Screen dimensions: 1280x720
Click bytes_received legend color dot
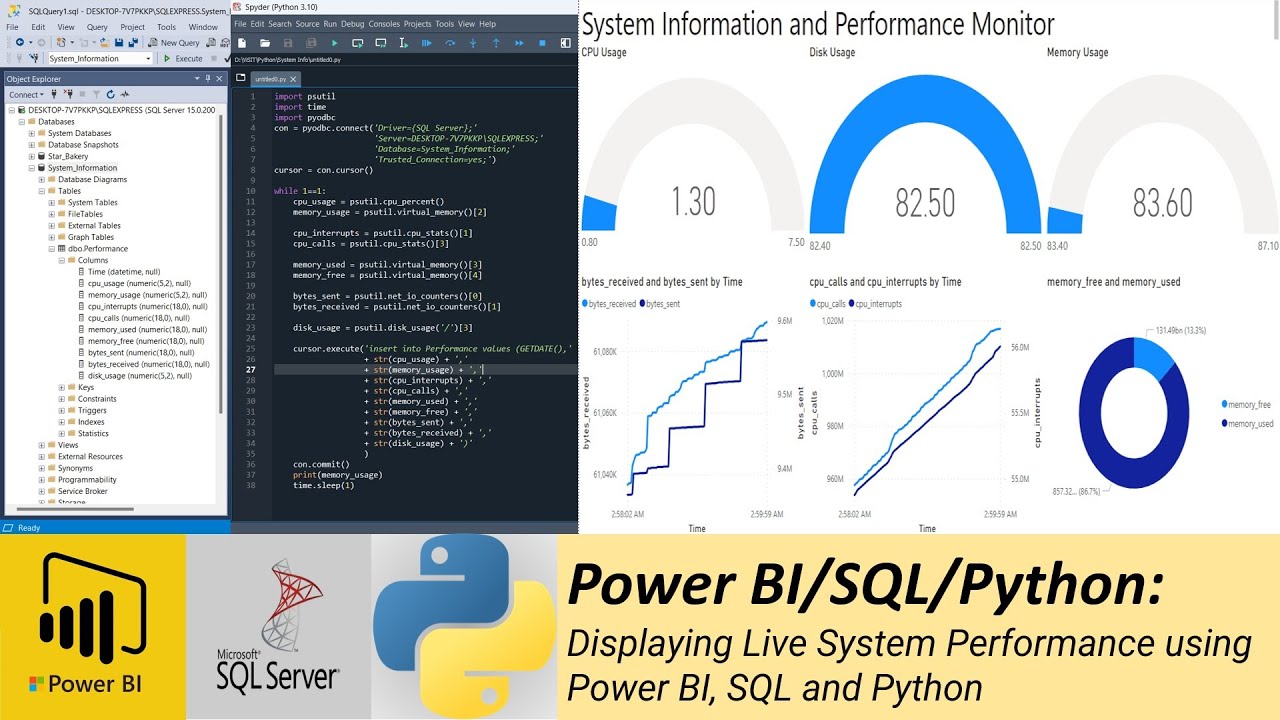pyautogui.click(x=585, y=303)
